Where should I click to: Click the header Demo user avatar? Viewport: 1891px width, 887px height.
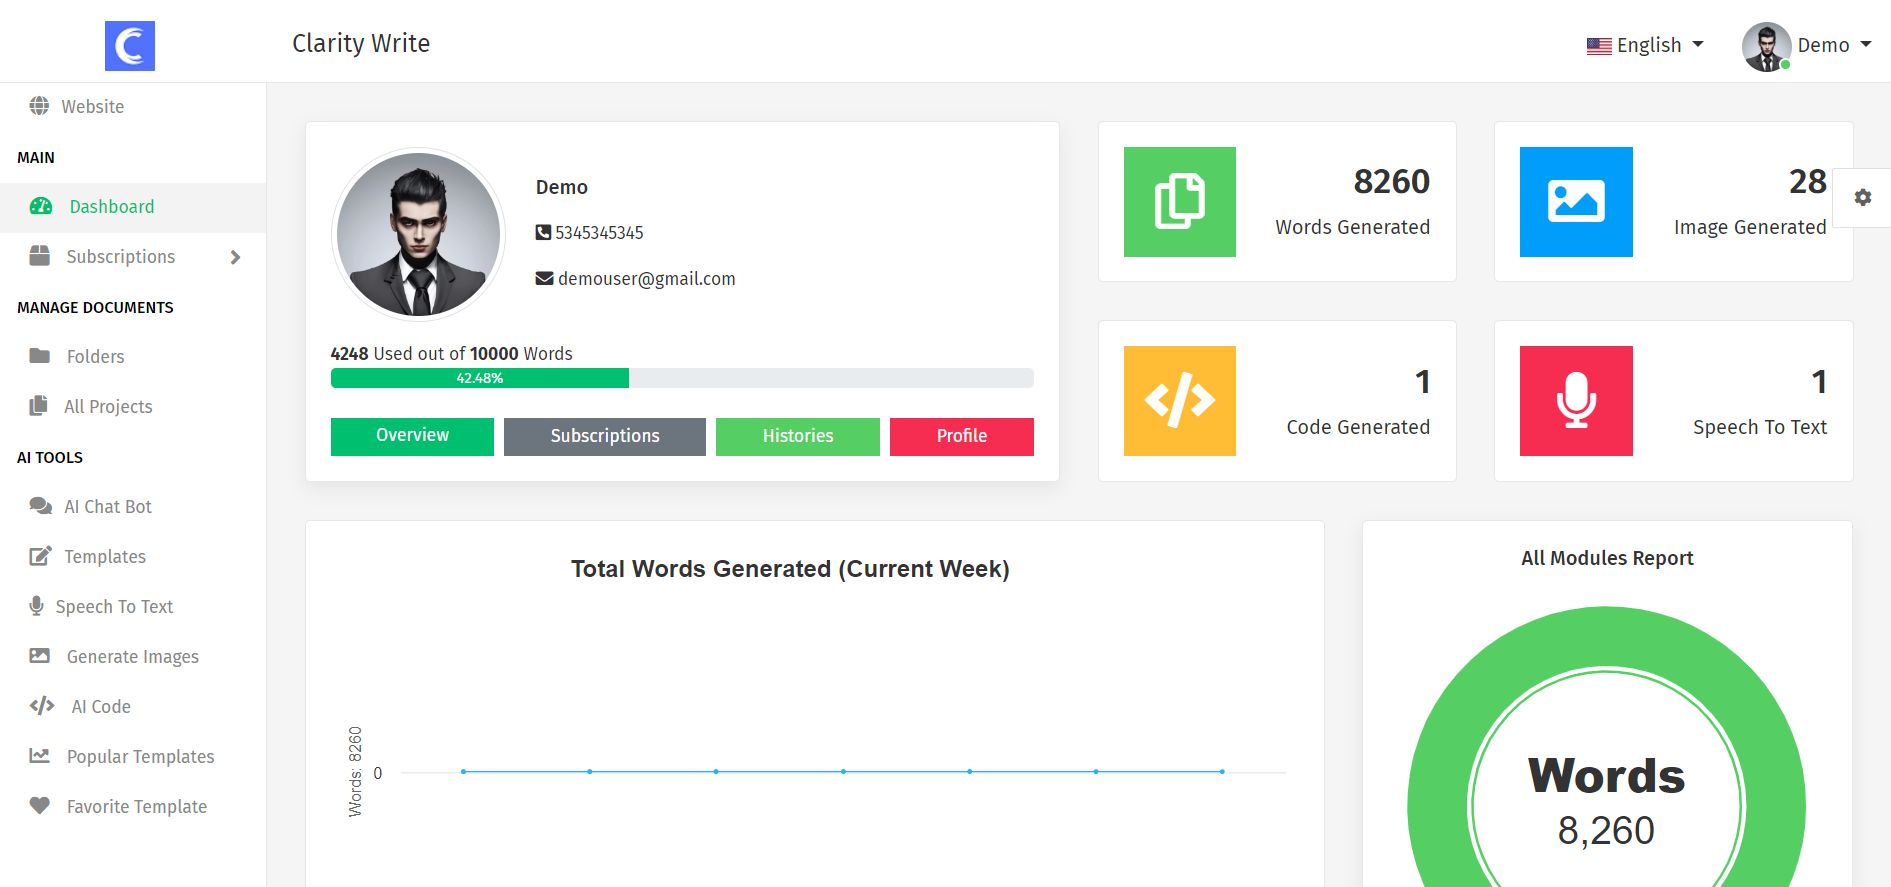pos(1766,47)
